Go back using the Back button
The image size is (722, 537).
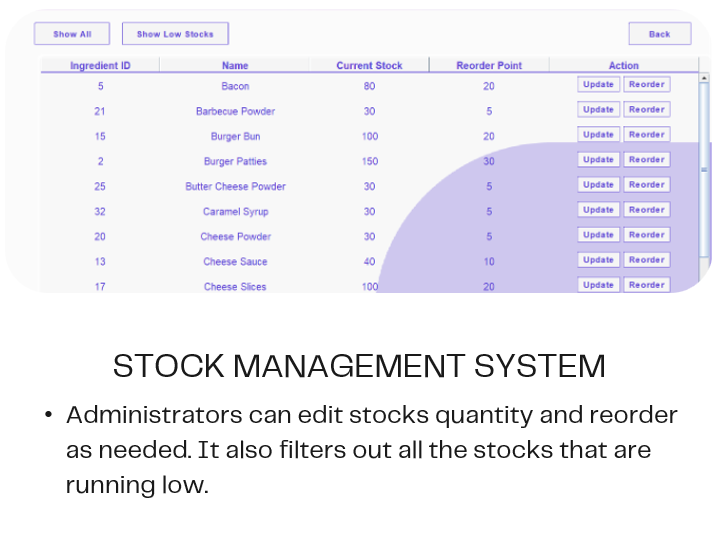coord(659,34)
